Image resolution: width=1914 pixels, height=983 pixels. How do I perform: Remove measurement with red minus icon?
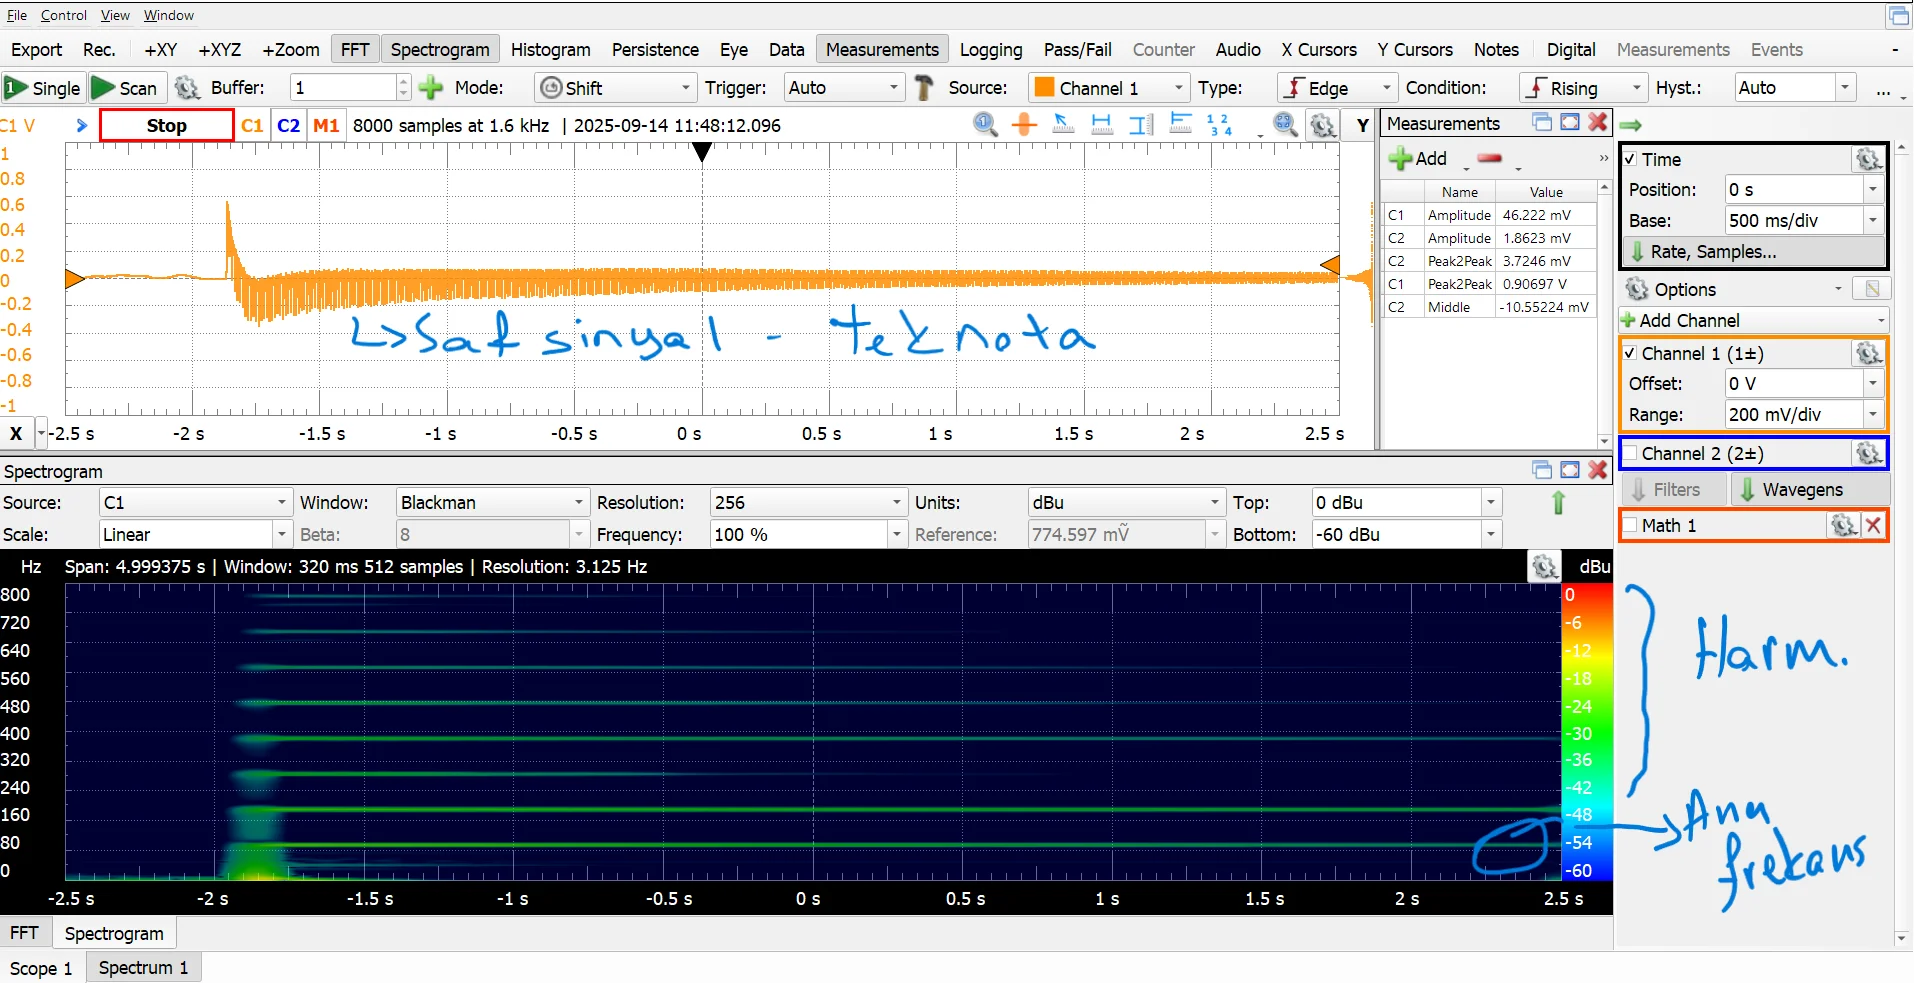tap(1489, 158)
